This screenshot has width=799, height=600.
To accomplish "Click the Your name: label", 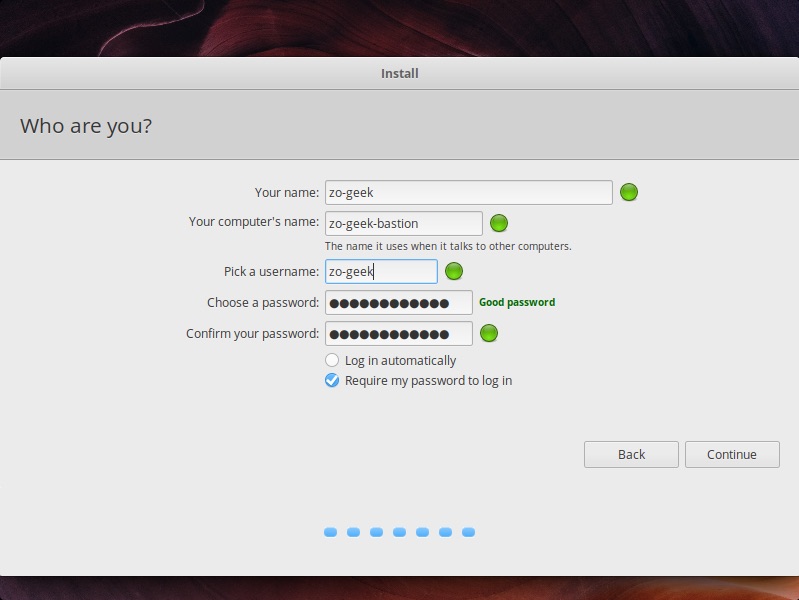I will click(x=287, y=193).
